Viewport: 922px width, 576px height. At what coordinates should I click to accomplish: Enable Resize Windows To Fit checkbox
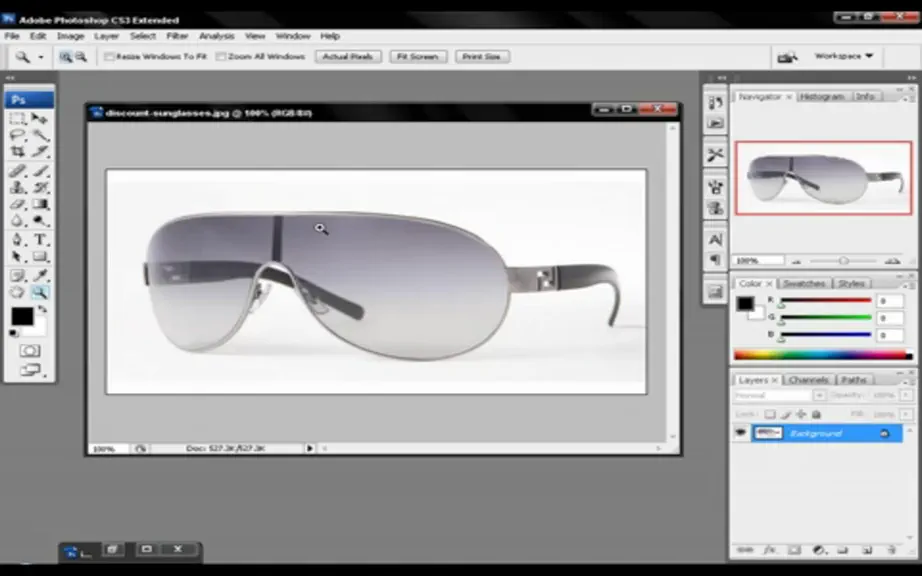(x=109, y=56)
